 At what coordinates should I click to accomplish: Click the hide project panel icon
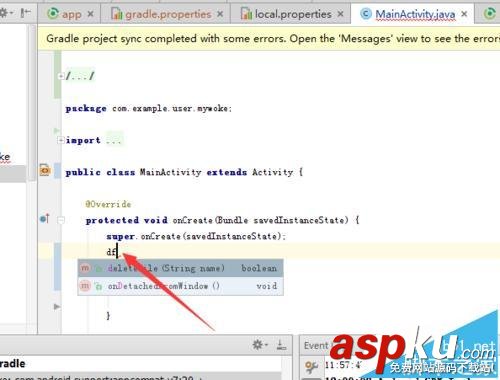click(x=25, y=13)
